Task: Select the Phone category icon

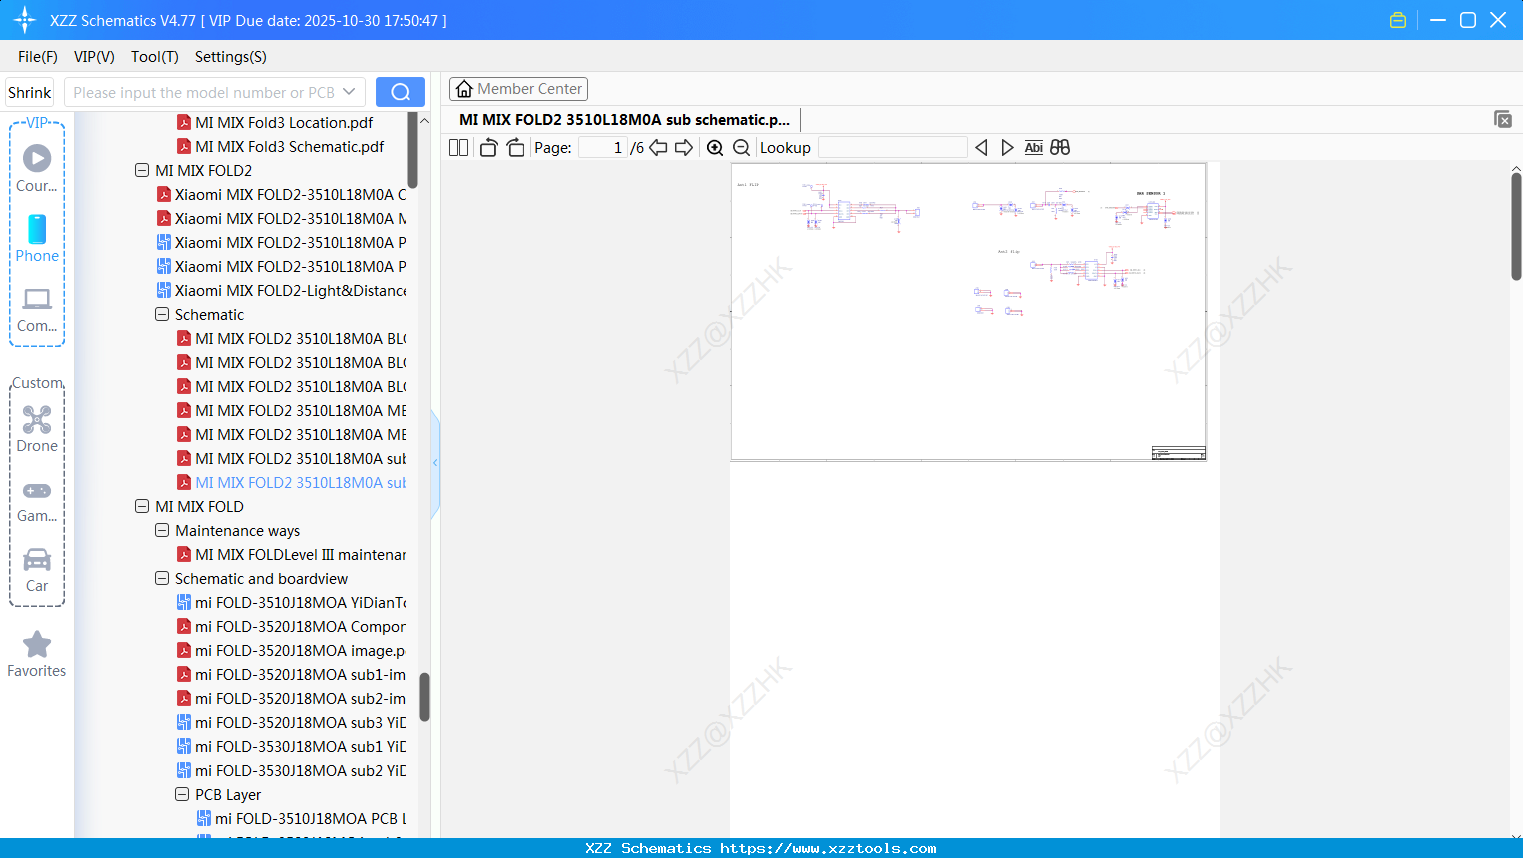Action: point(37,229)
